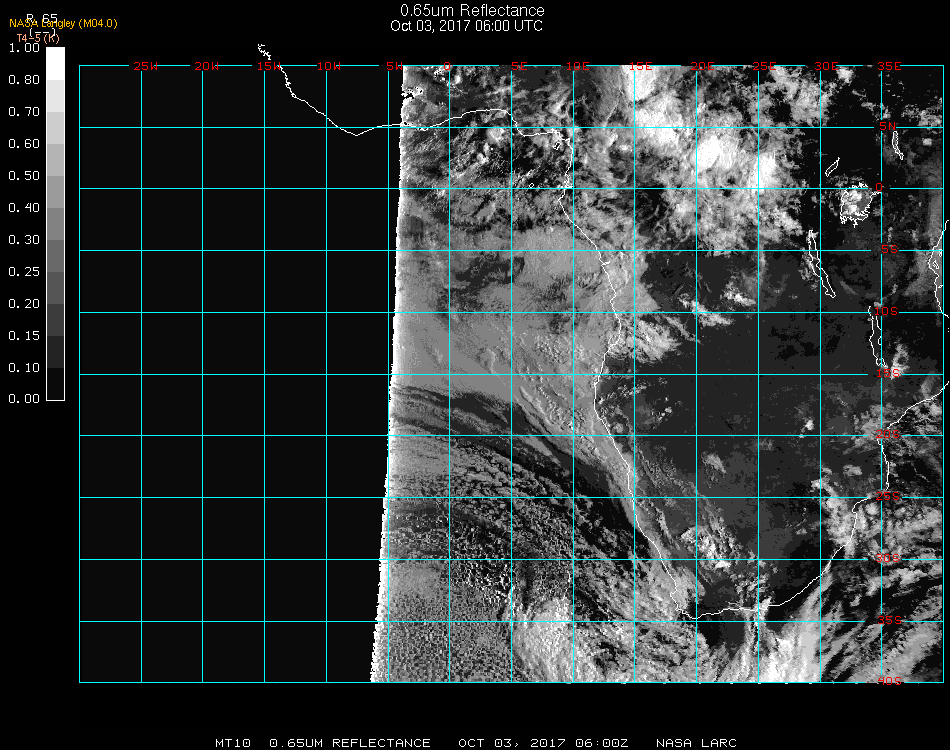Click the 5N latitude label
The width and height of the screenshot is (950, 750).
point(887,126)
